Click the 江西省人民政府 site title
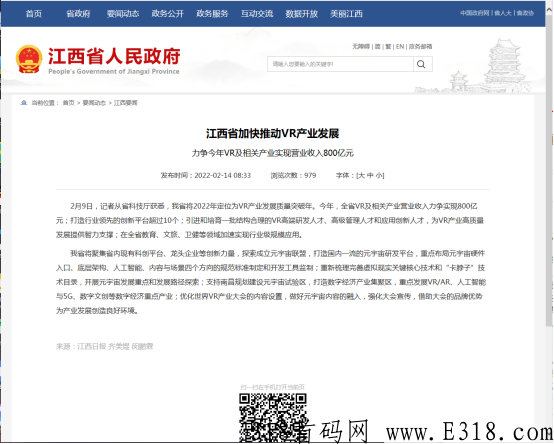Viewport: 554px width, 444px height. pos(114,56)
